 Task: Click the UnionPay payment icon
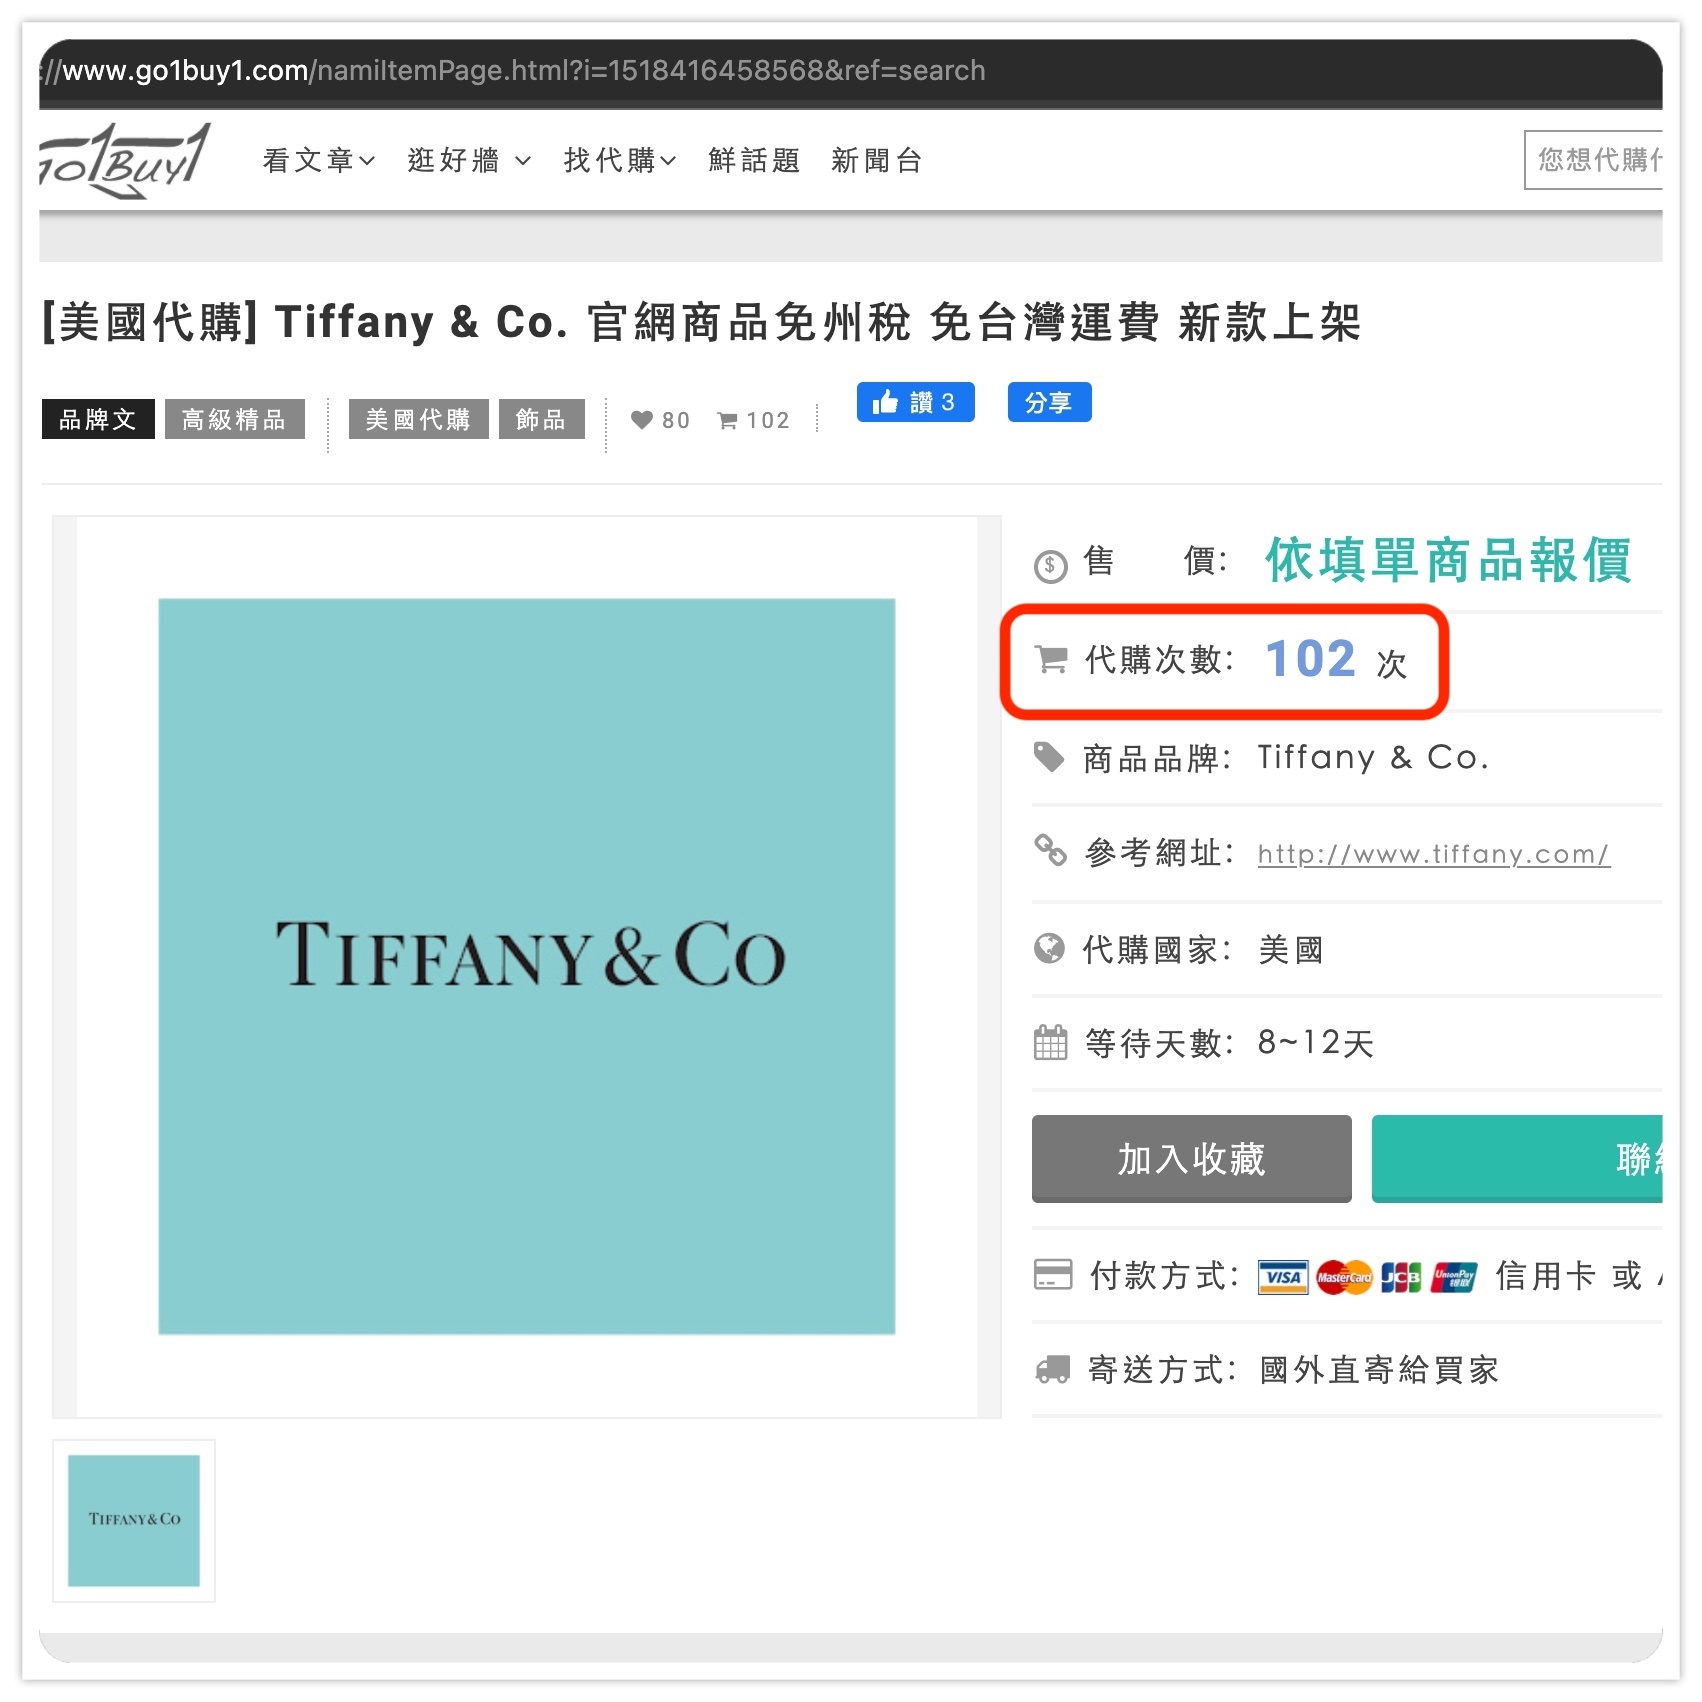(1454, 1277)
